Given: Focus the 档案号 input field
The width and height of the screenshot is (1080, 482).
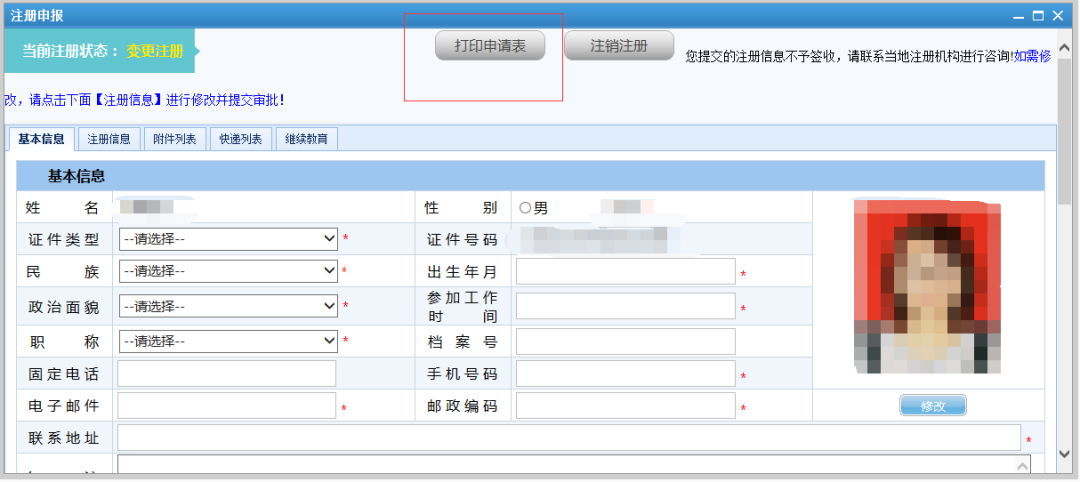Looking at the screenshot, I should [x=625, y=341].
